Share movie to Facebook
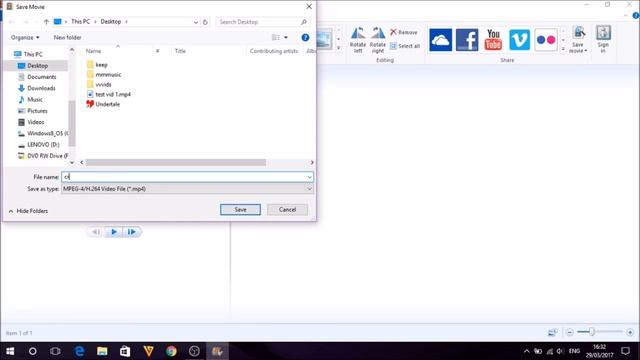640x360 pixels. pyautogui.click(x=467, y=40)
